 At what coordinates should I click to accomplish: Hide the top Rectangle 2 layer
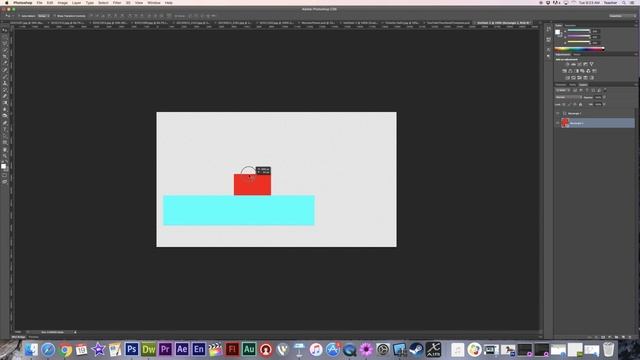(x=558, y=113)
